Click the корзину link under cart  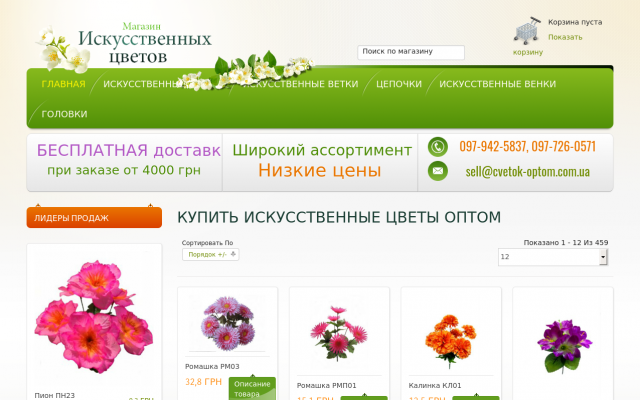point(528,52)
